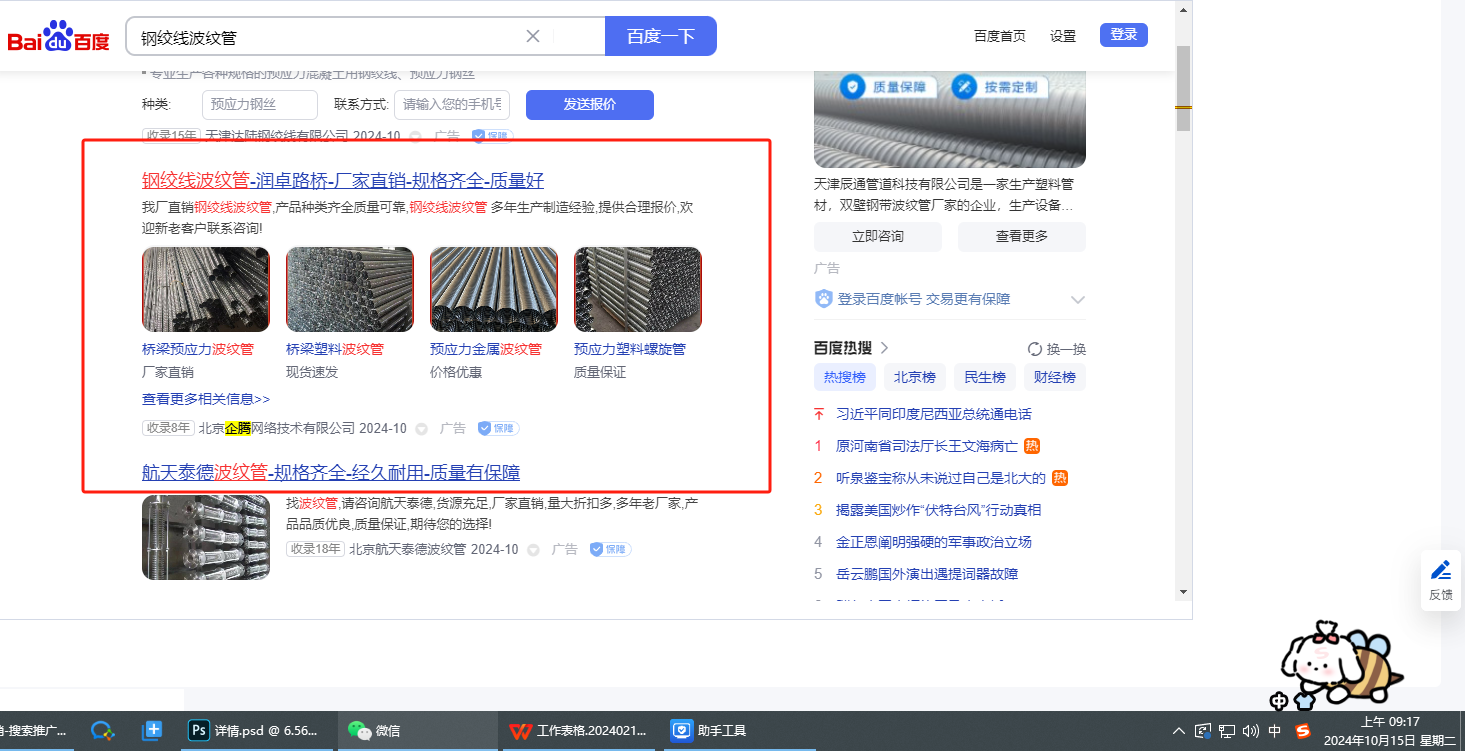Click the 预应力金属波纹管 product thumbnail
The image size is (1465, 751).
click(x=494, y=289)
